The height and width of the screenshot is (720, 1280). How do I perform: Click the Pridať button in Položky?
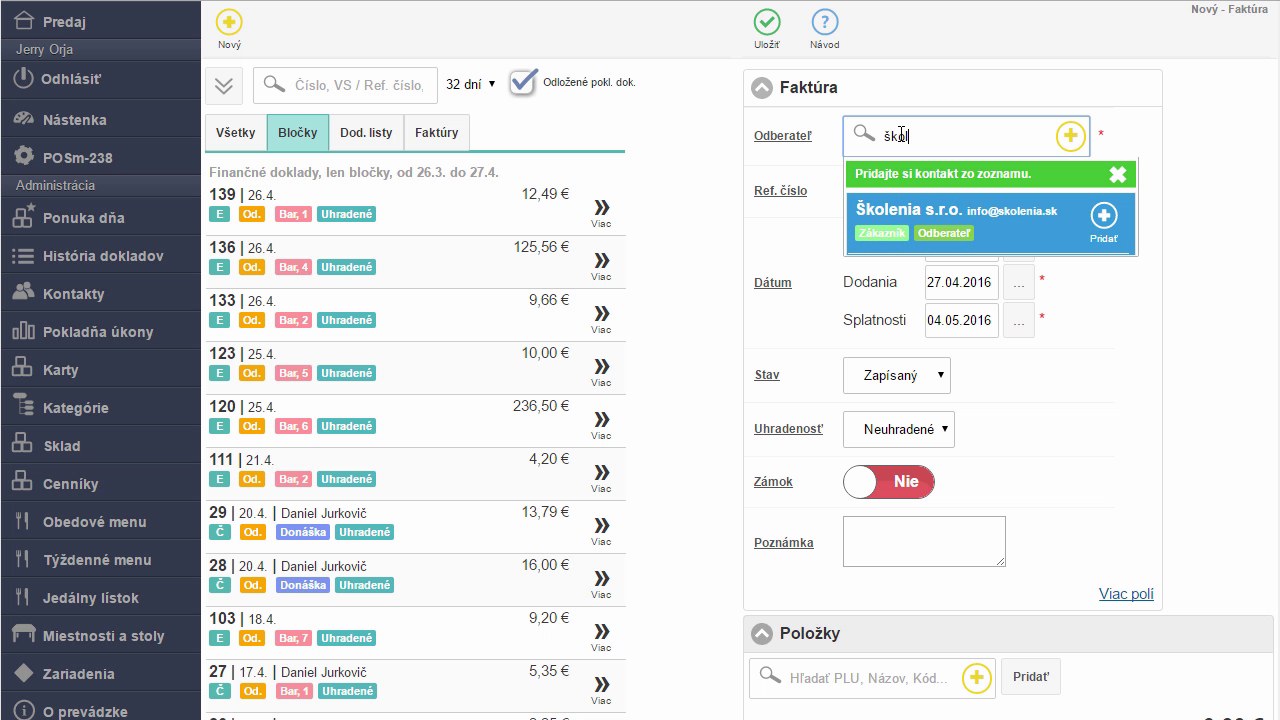pyautogui.click(x=1031, y=677)
